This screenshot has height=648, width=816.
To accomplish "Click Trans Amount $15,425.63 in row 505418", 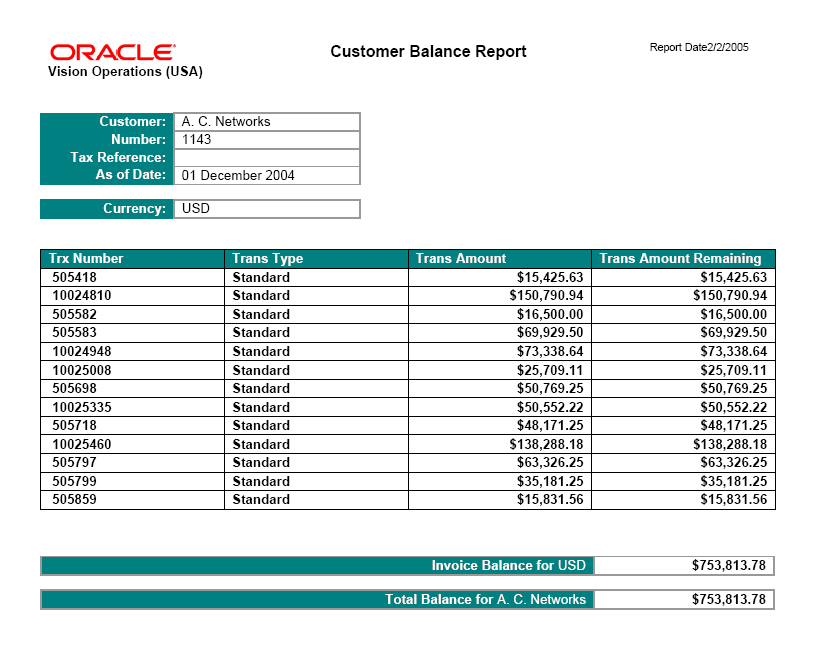I will (x=550, y=277).
